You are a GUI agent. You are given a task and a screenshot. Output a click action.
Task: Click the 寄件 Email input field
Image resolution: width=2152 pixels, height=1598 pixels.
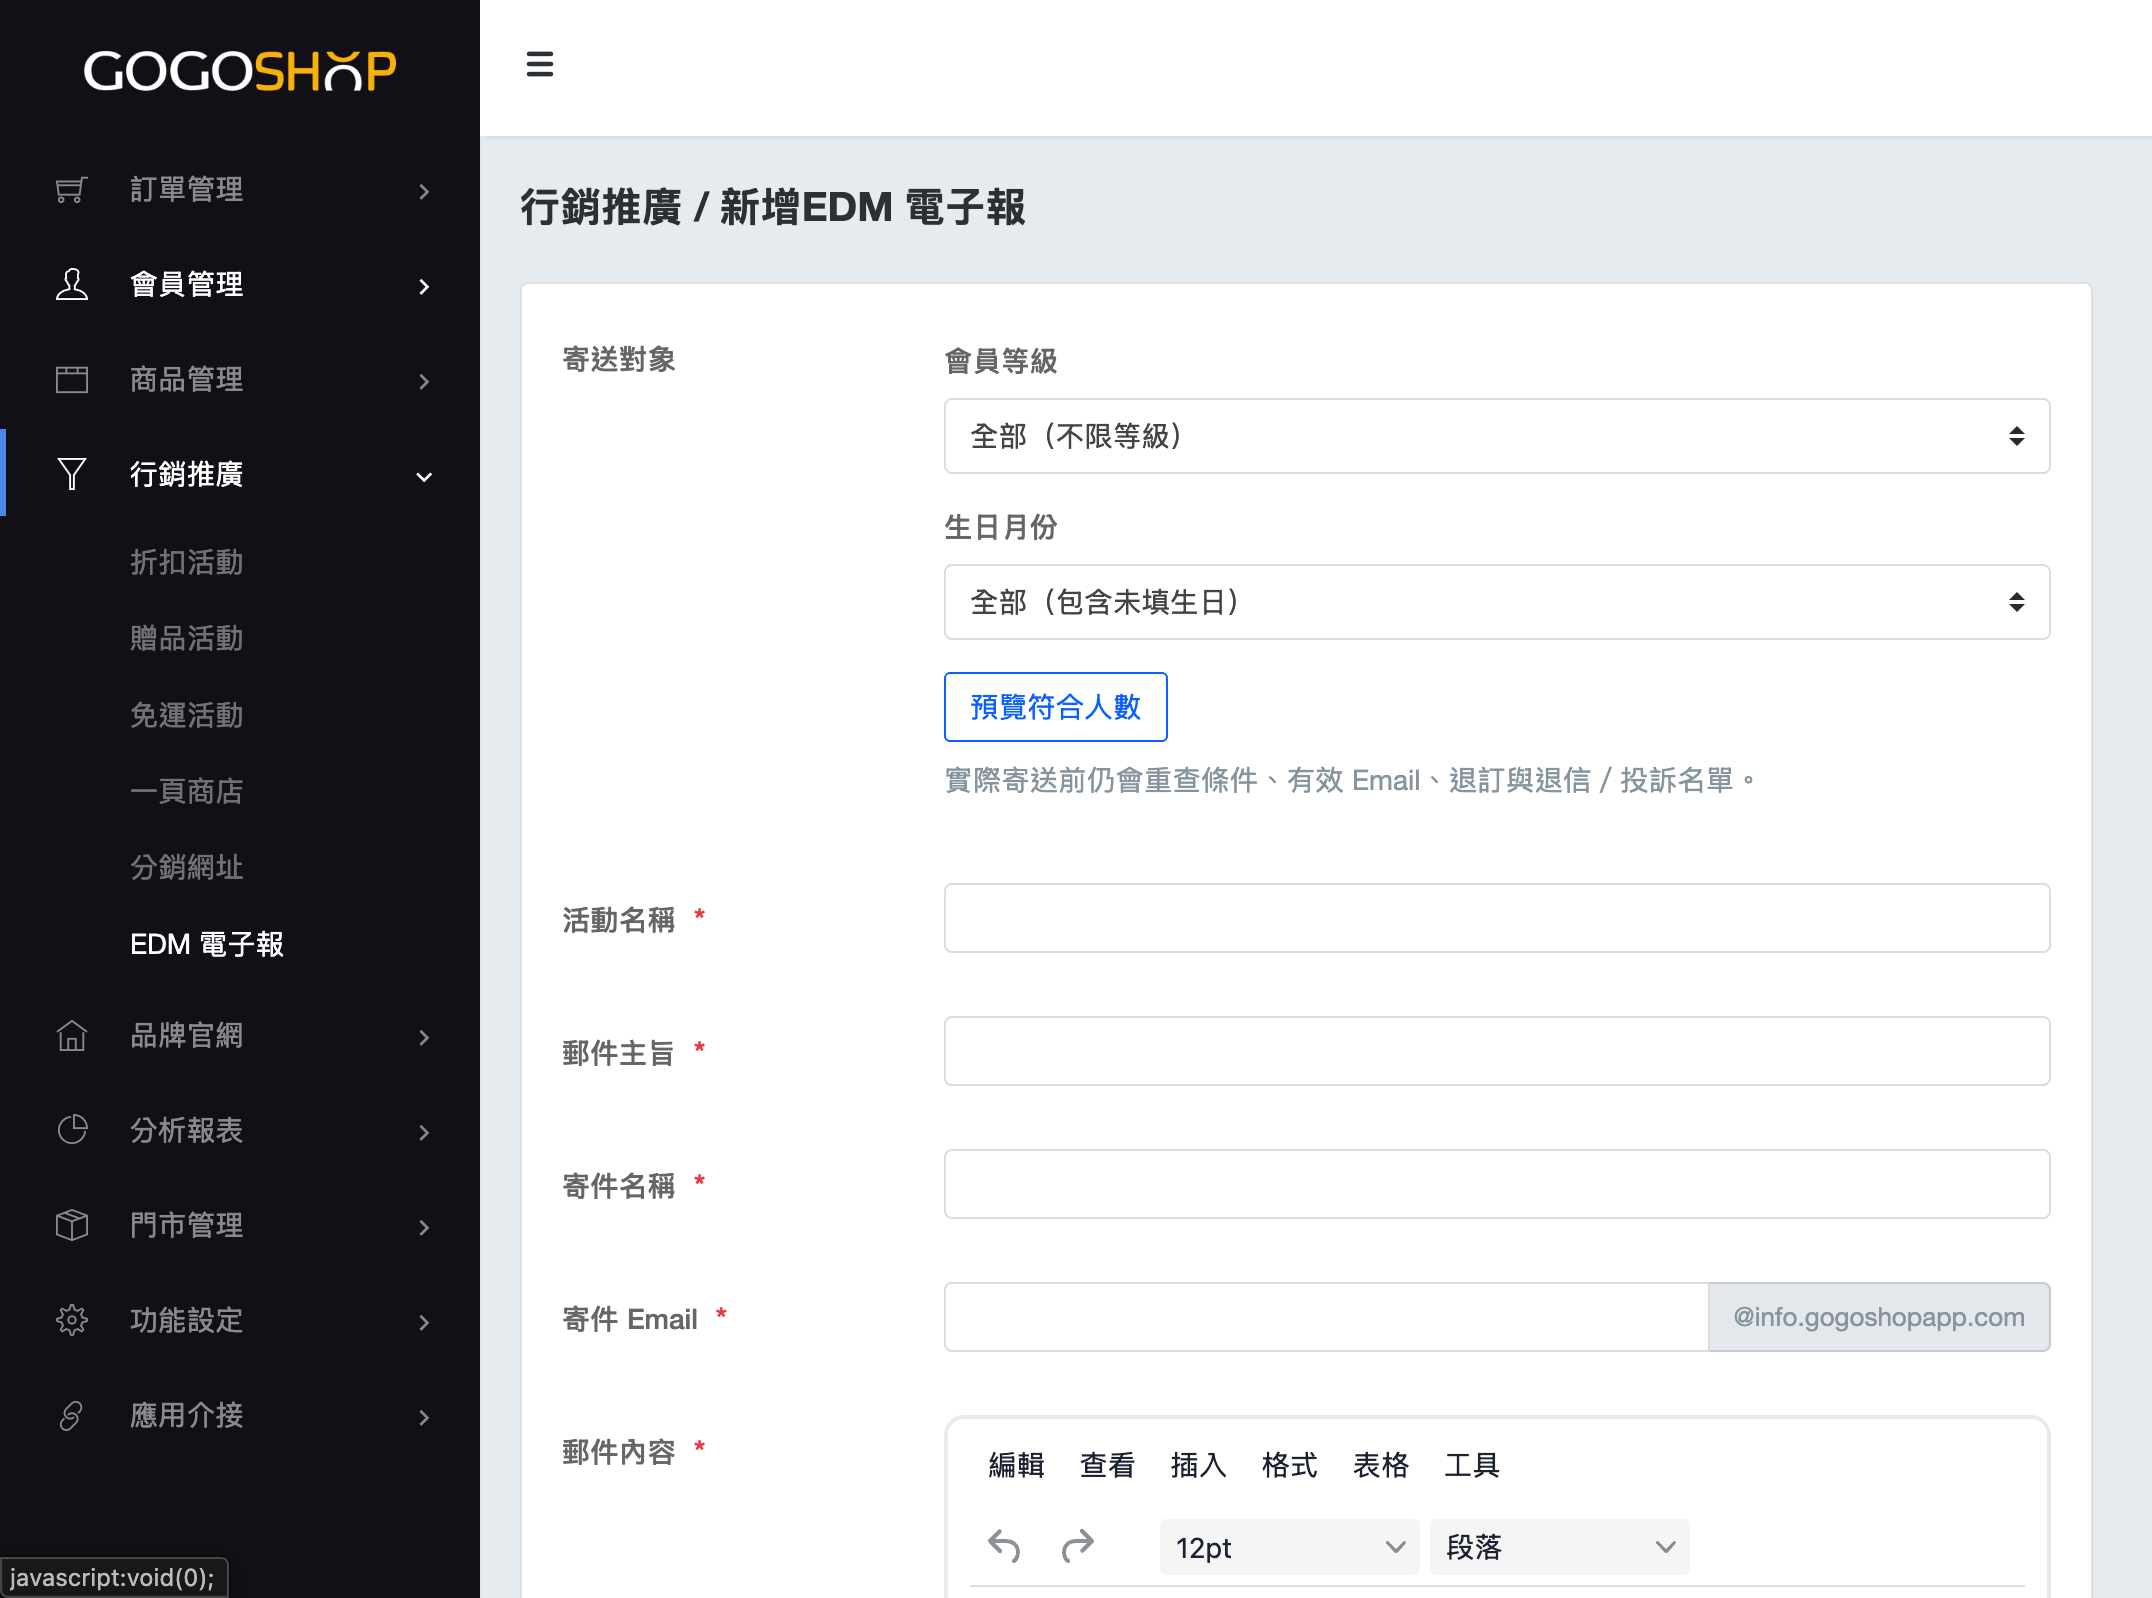[1326, 1317]
